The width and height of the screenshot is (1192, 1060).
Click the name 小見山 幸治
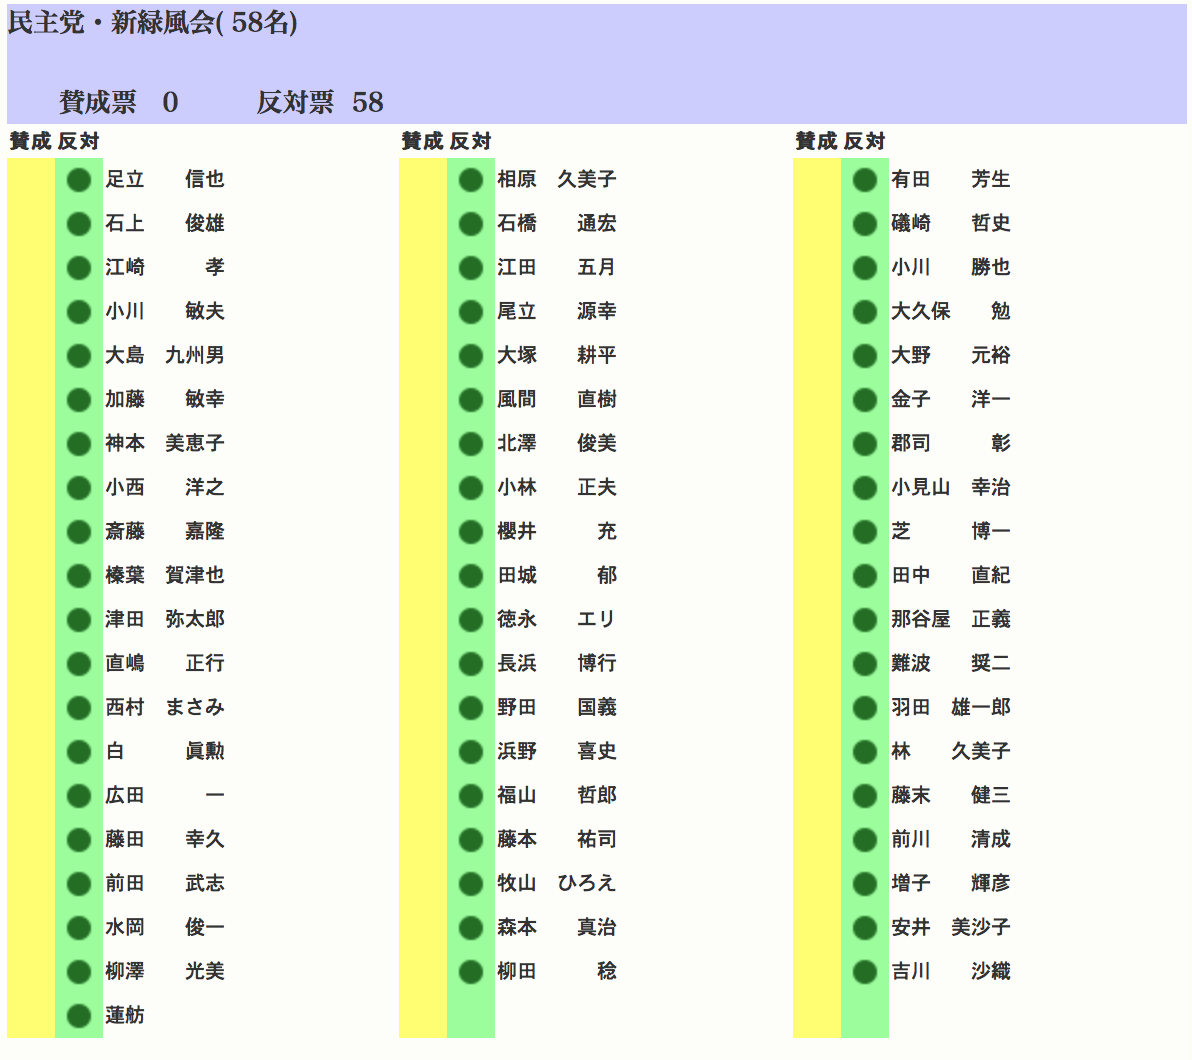click(951, 487)
